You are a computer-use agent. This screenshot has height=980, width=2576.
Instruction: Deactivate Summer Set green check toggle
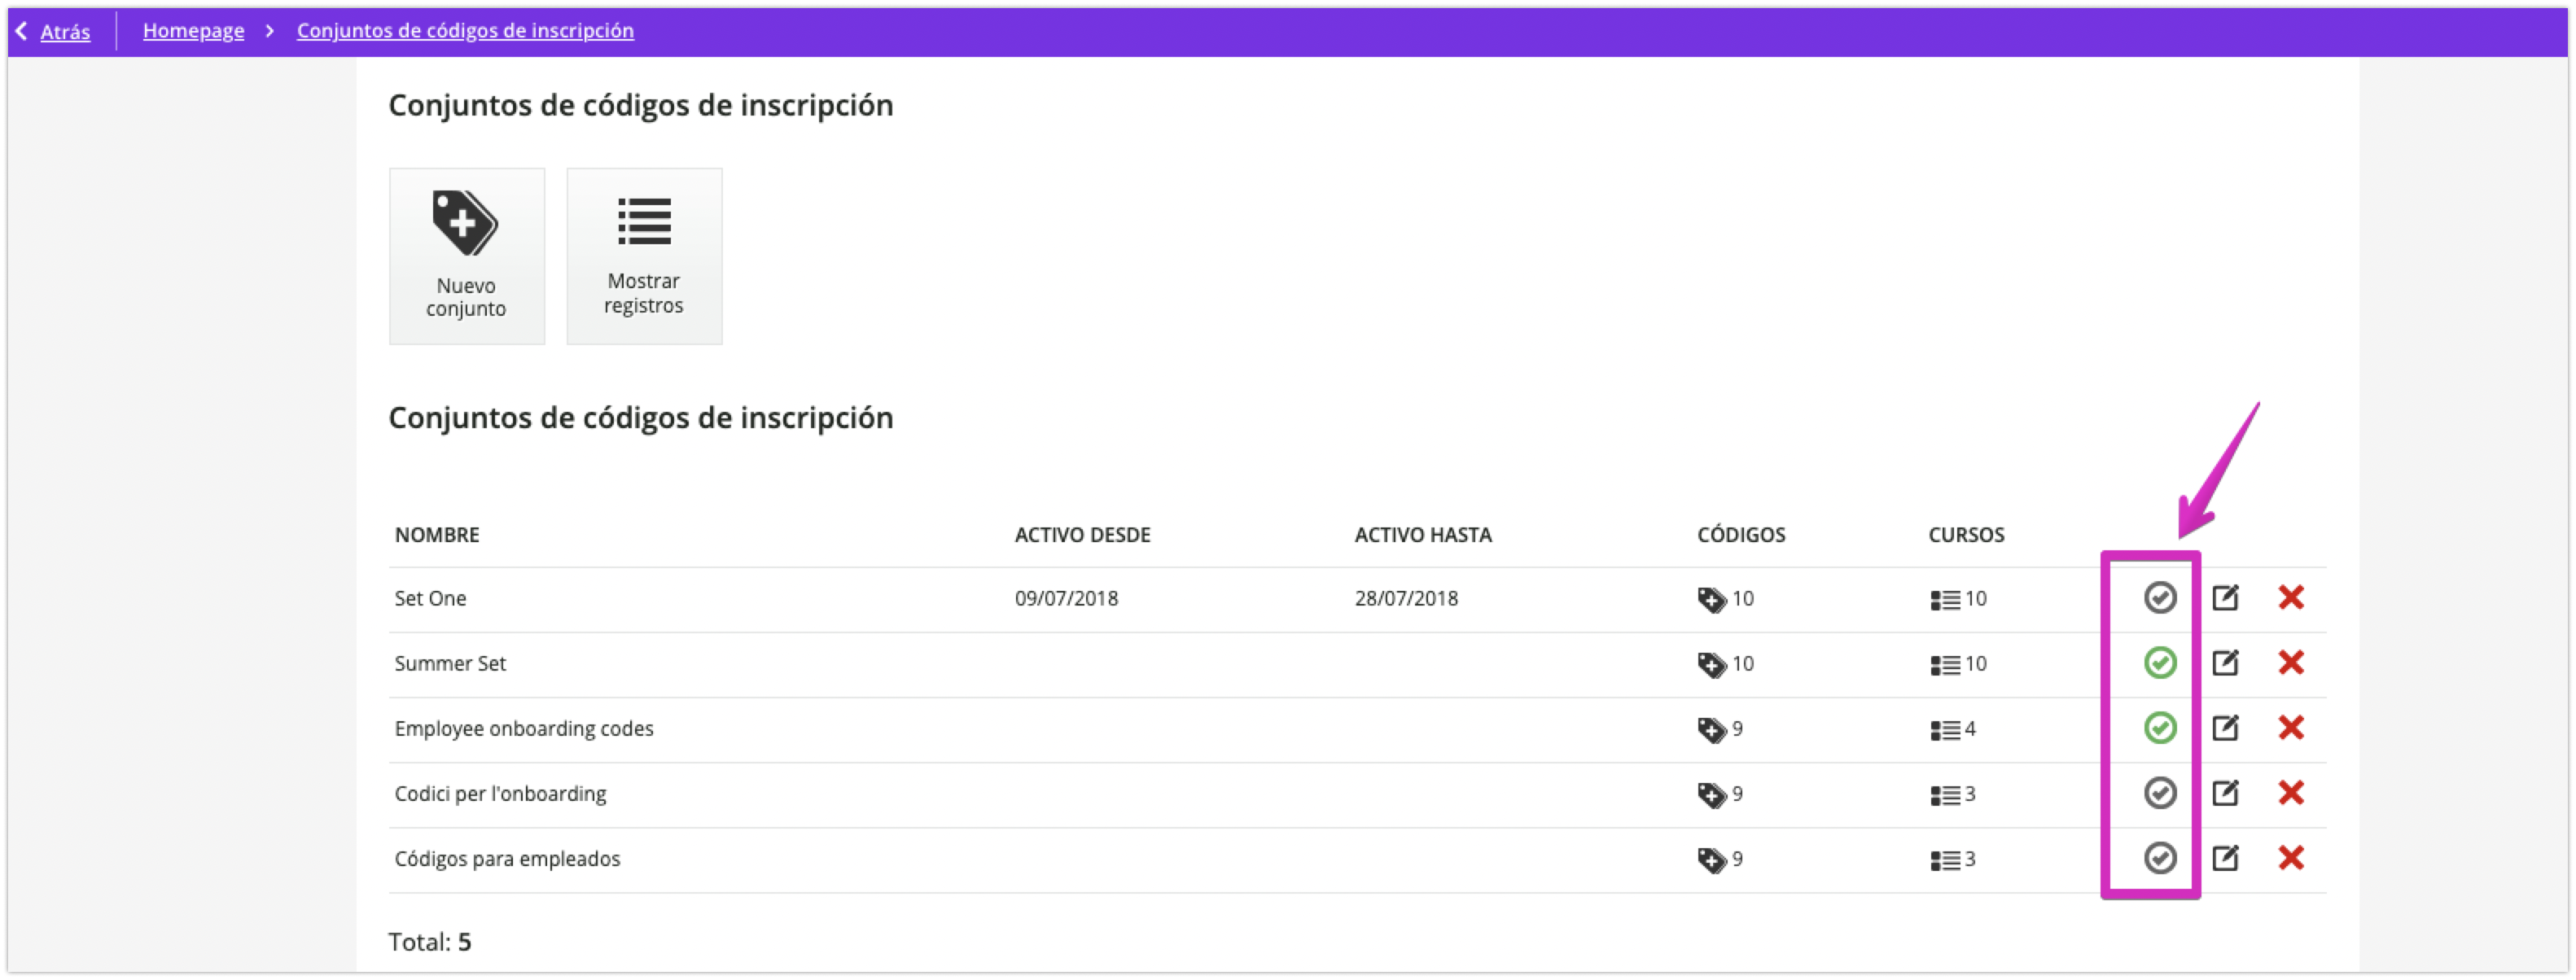[2160, 663]
